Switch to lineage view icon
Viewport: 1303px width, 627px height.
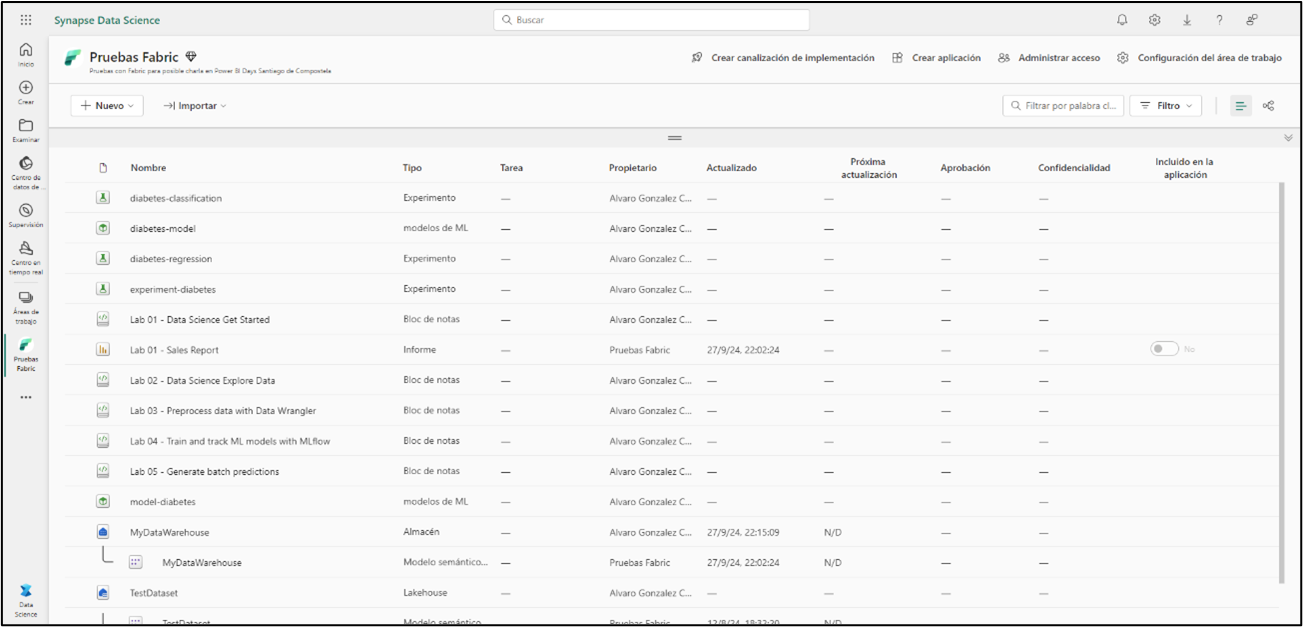1268,106
